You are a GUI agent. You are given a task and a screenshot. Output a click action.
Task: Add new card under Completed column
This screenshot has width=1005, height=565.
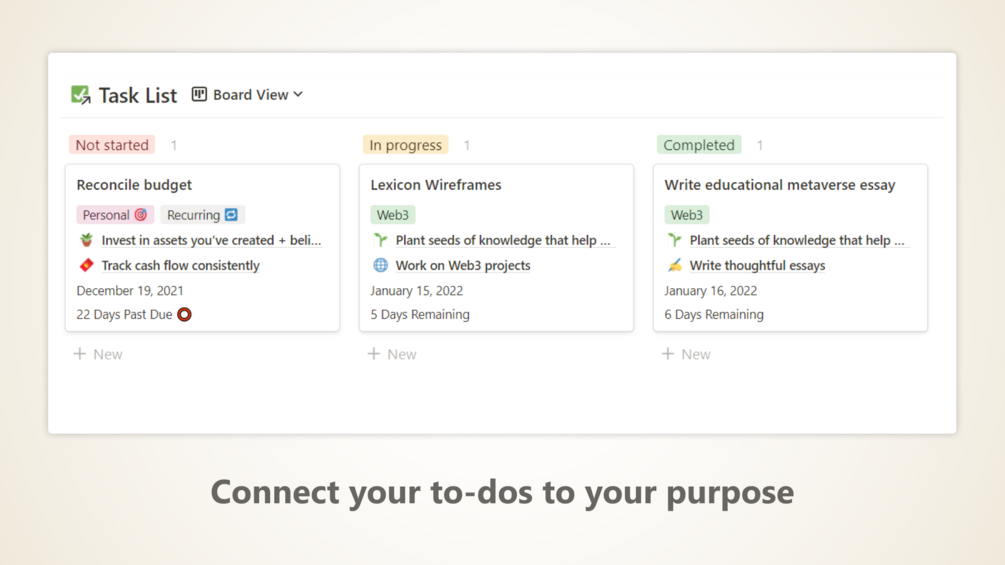pyautogui.click(x=686, y=354)
